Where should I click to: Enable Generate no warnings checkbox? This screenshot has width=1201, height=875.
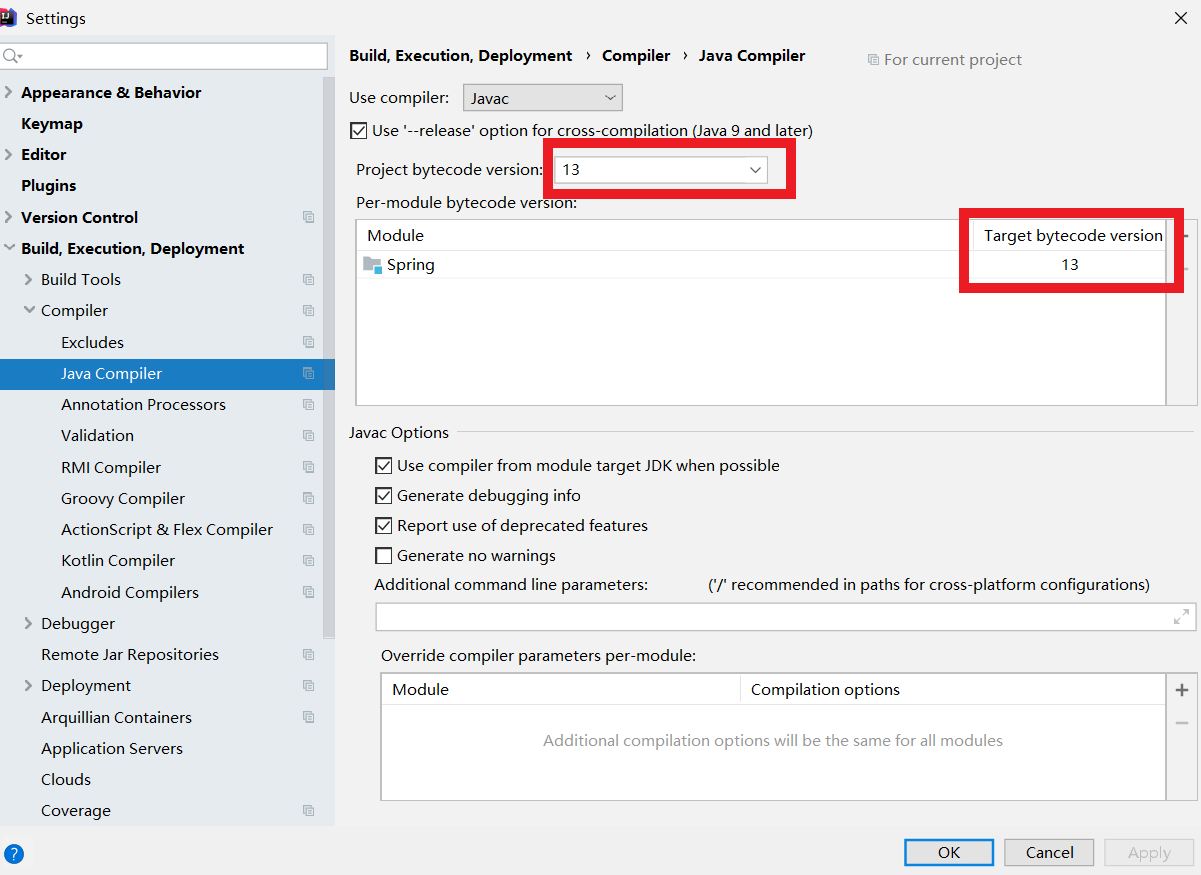[x=383, y=556]
